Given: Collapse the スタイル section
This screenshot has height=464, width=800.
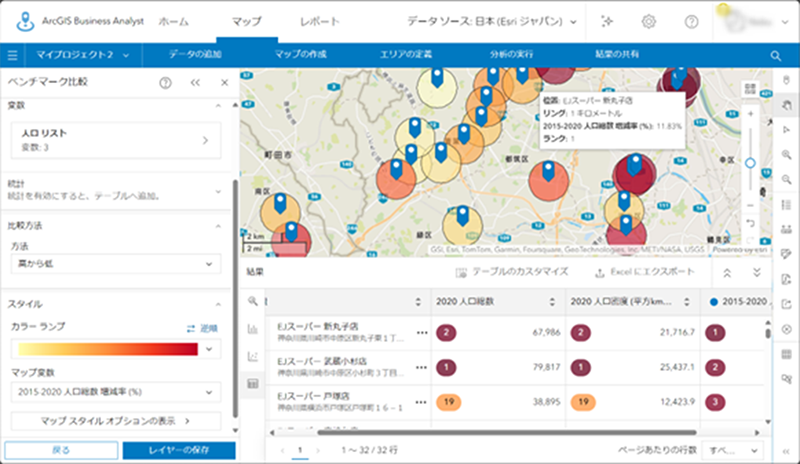Looking at the screenshot, I should tap(218, 305).
